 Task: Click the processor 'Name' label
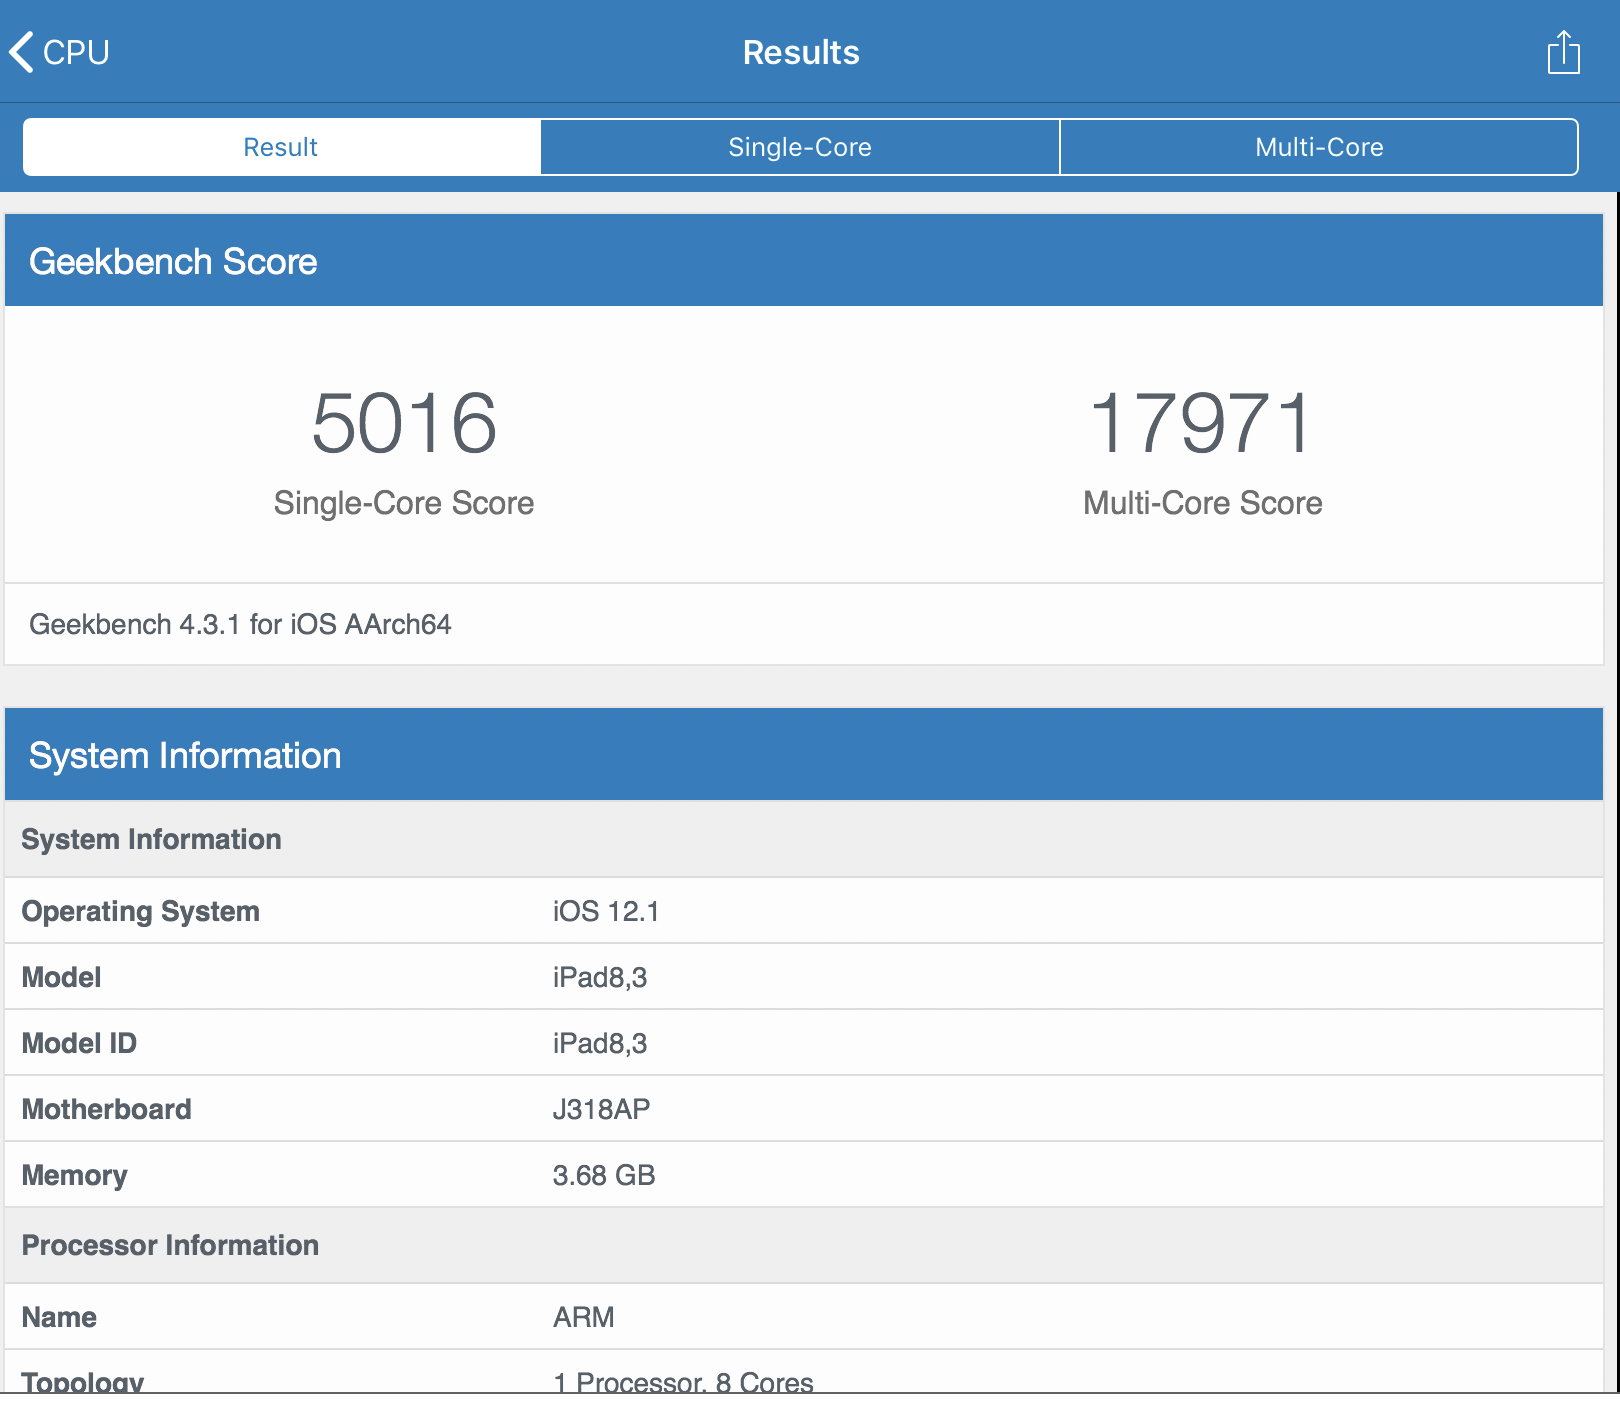[x=60, y=1317]
